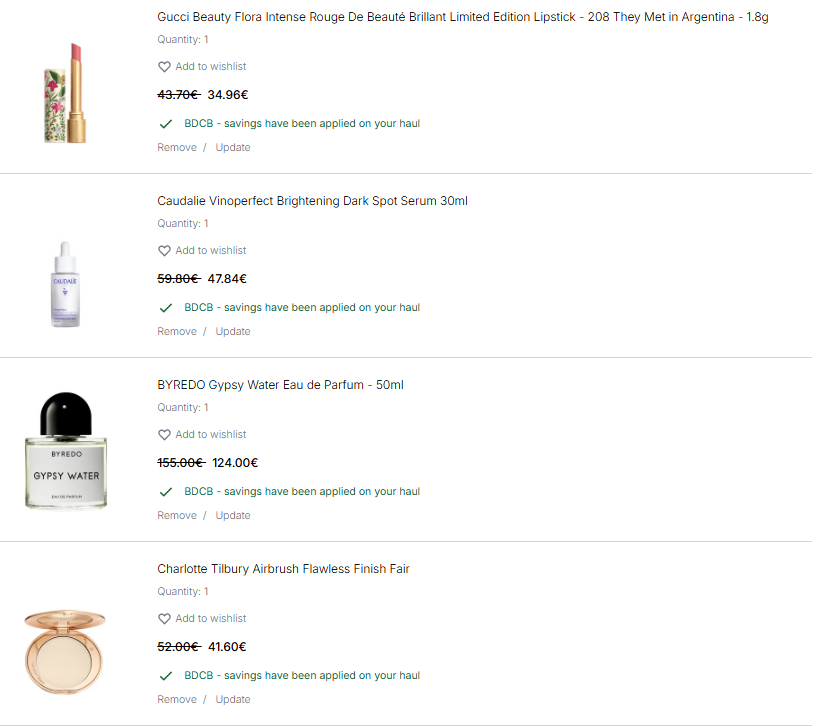Screen dimensions: 829x727
Task: Click the green savings checkmark under BYREDO perfume
Action: 166,492
